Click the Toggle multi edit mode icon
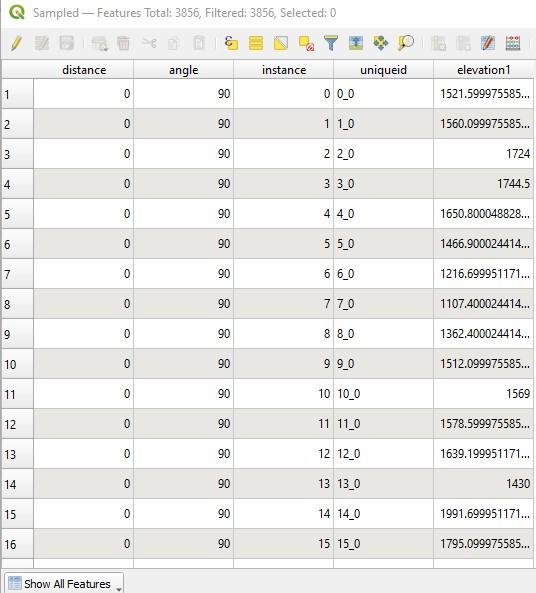 point(42,43)
